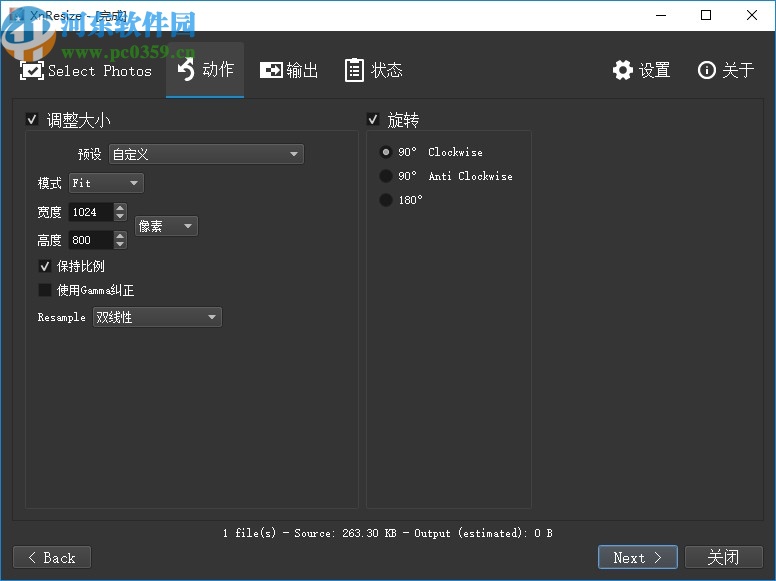Click the 高度 height field 800
The image size is (776, 581).
pos(91,240)
